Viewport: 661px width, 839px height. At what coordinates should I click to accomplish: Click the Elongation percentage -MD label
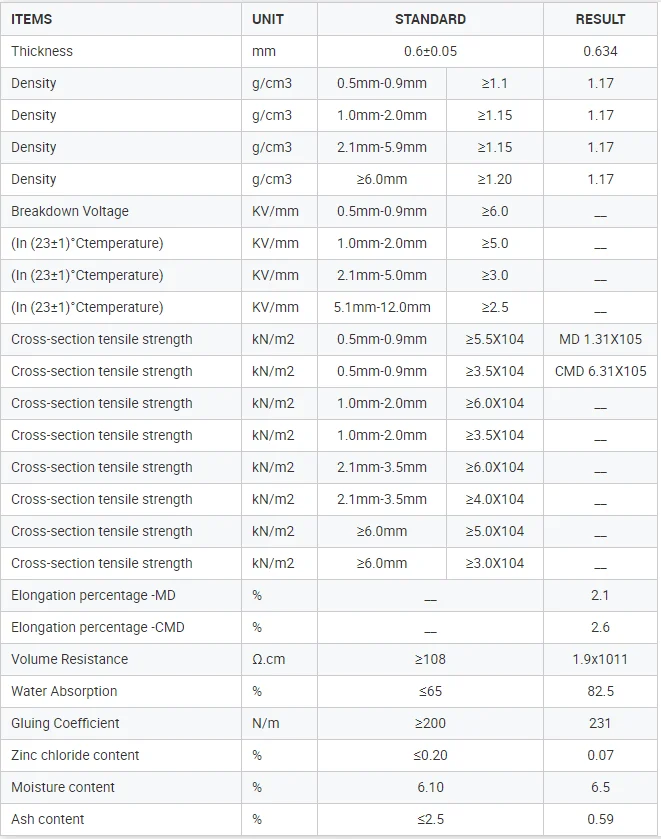point(93,595)
